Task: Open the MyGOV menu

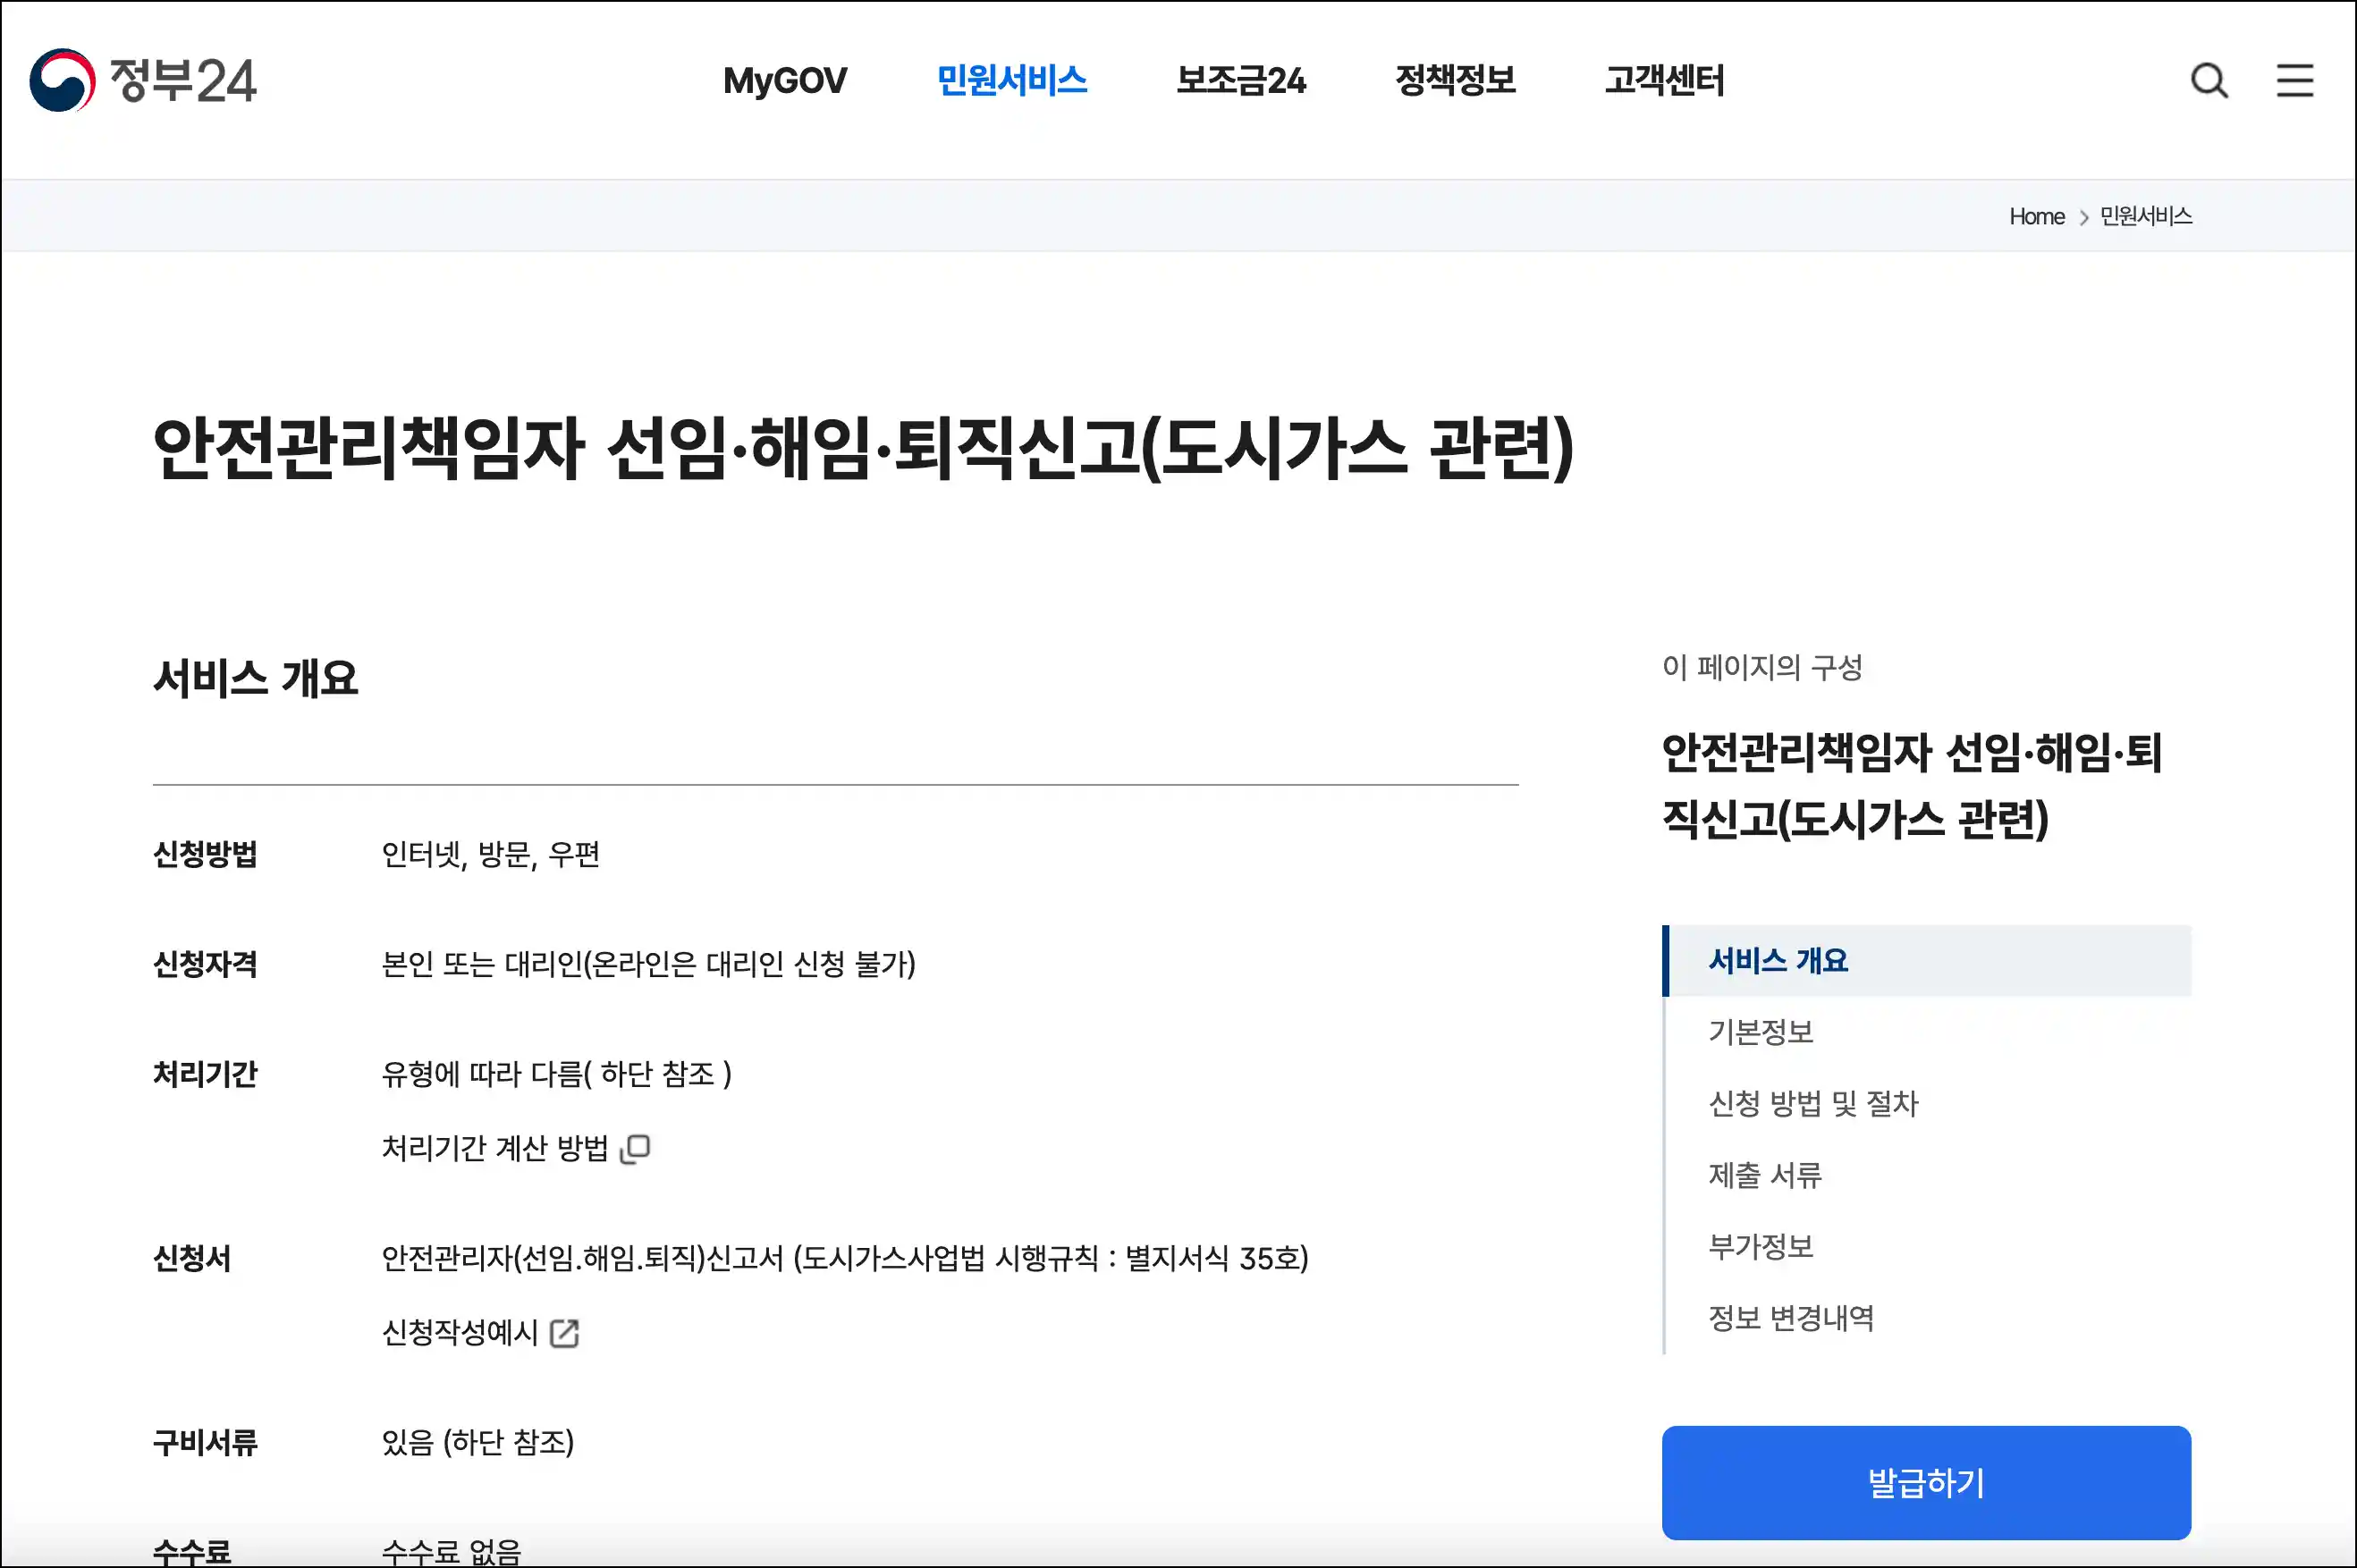Action: coord(785,80)
